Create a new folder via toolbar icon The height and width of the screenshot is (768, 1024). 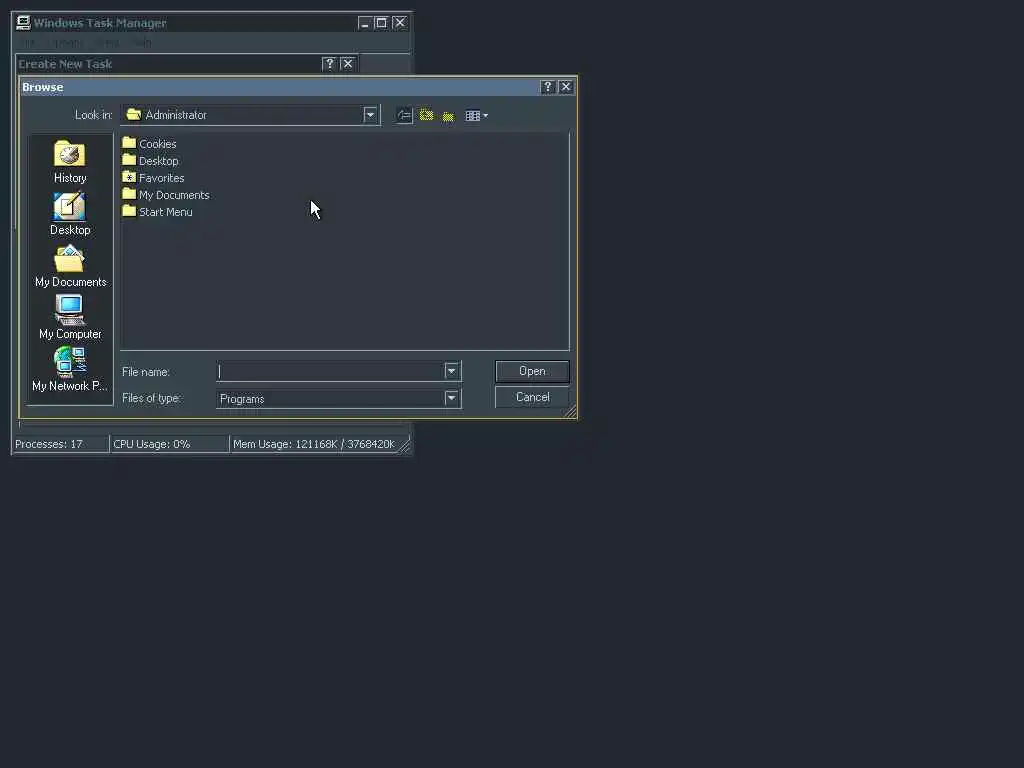448,116
